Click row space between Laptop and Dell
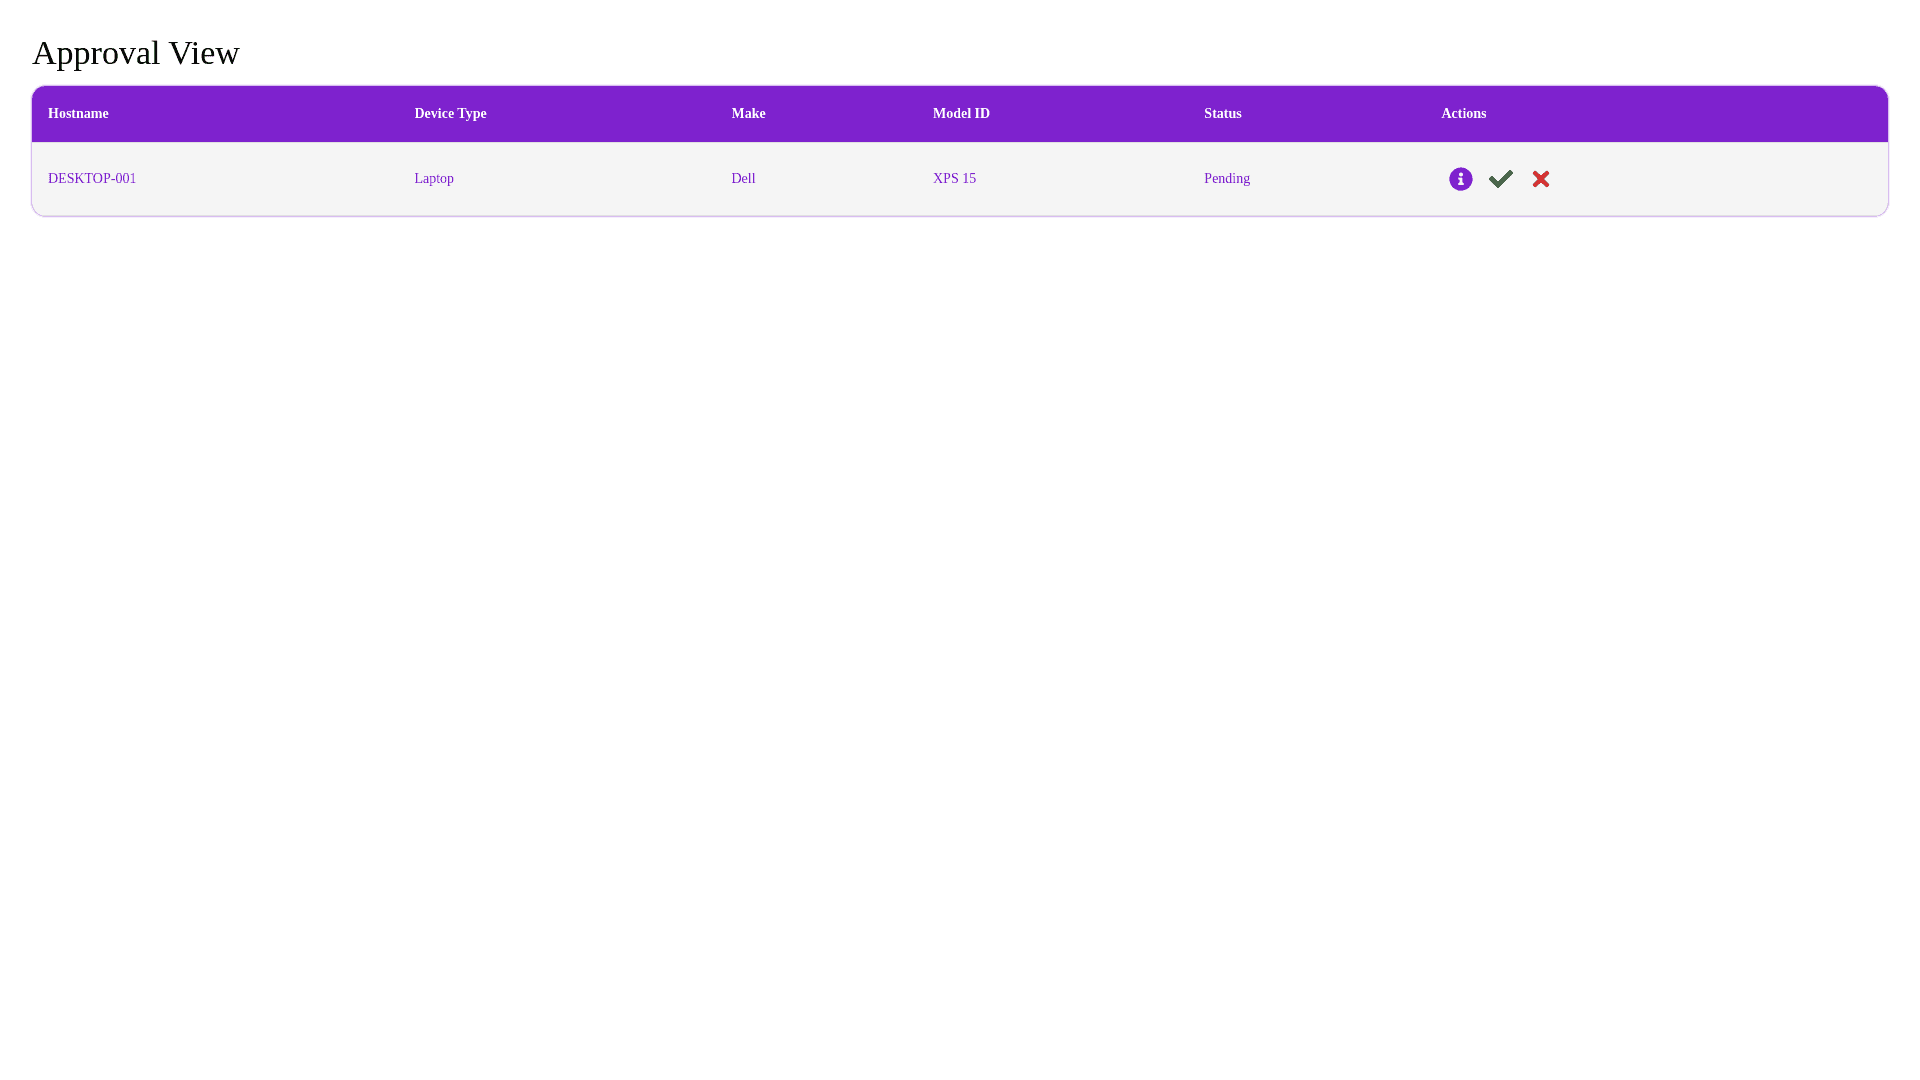 (x=590, y=179)
